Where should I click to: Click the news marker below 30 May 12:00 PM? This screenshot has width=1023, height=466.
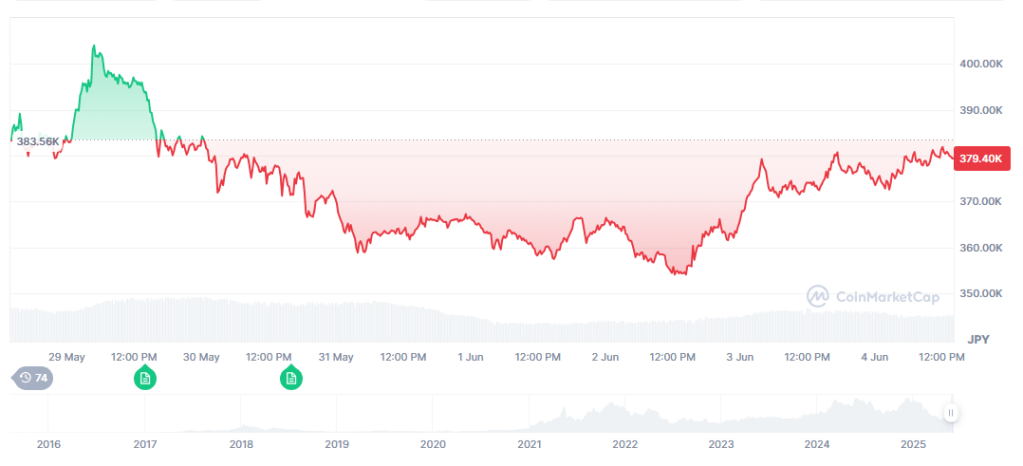(x=290, y=378)
